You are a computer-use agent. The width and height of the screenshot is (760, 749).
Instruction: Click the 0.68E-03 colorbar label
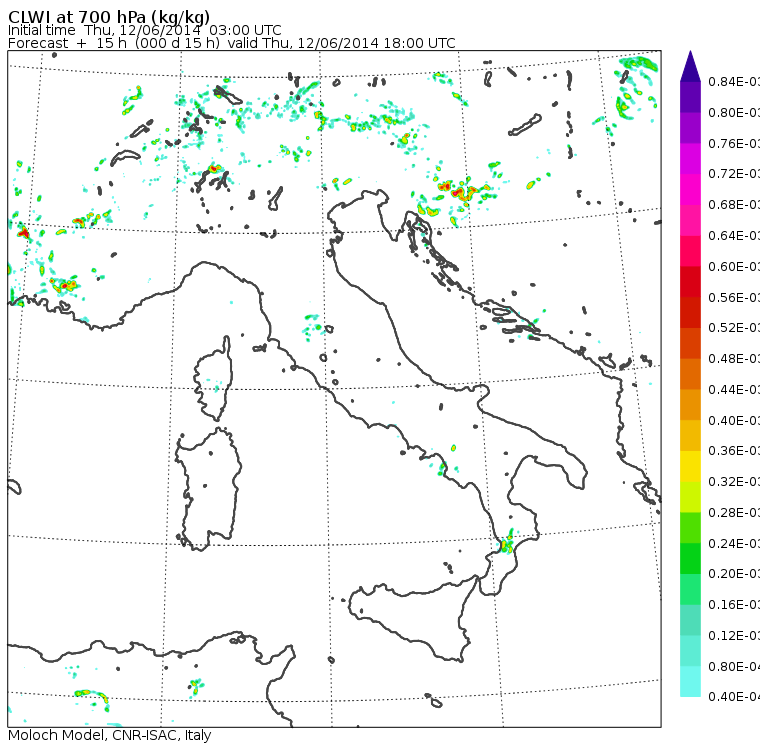click(734, 205)
